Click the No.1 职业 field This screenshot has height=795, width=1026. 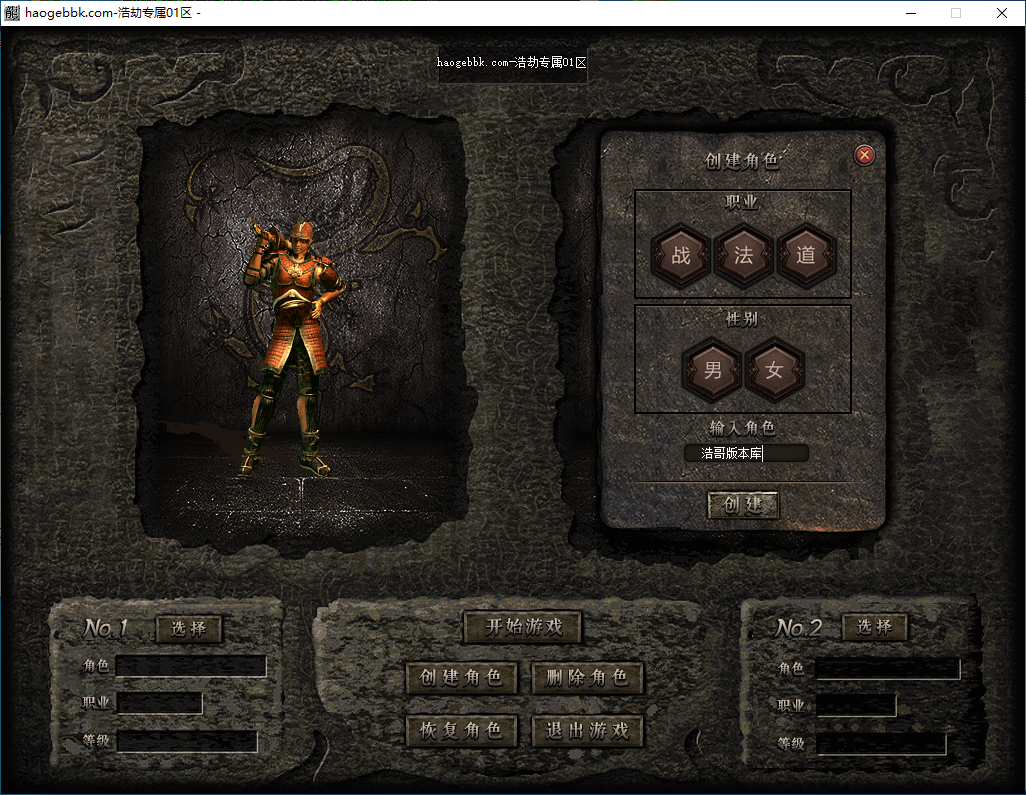pos(160,703)
